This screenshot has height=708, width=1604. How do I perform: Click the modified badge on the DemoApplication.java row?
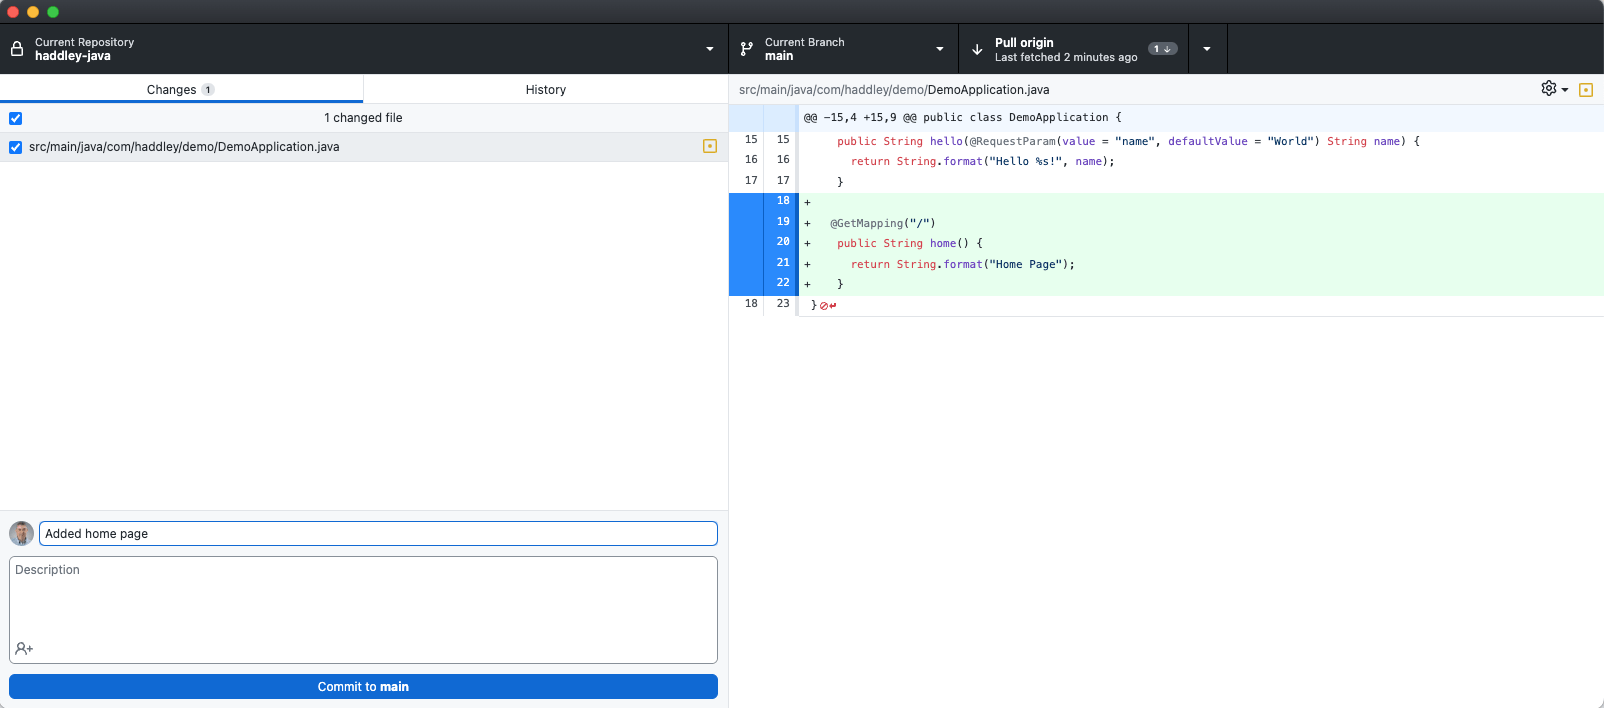(x=710, y=147)
